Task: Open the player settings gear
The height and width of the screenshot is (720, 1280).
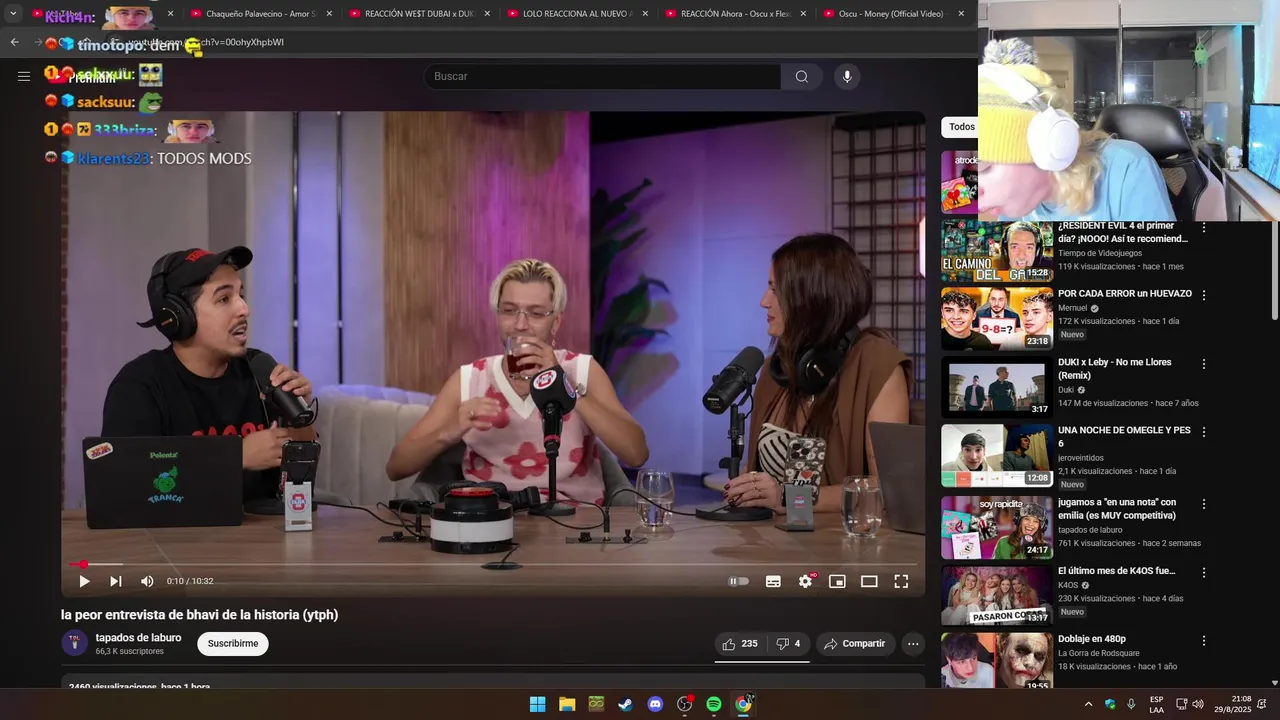Action: 805,581
